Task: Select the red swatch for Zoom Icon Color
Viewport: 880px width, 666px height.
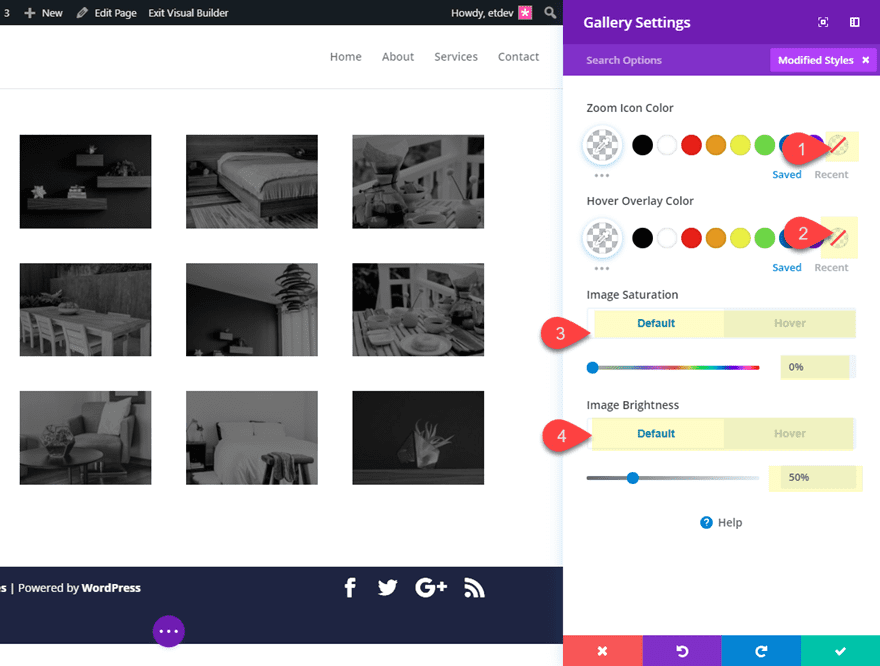Action: pos(691,145)
